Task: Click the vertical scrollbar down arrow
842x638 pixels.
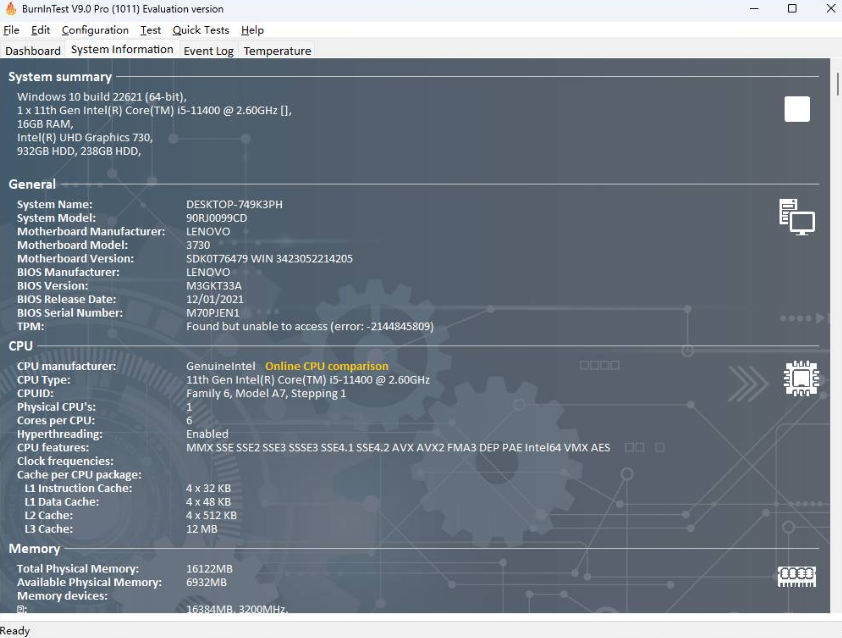Action: point(836,606)
